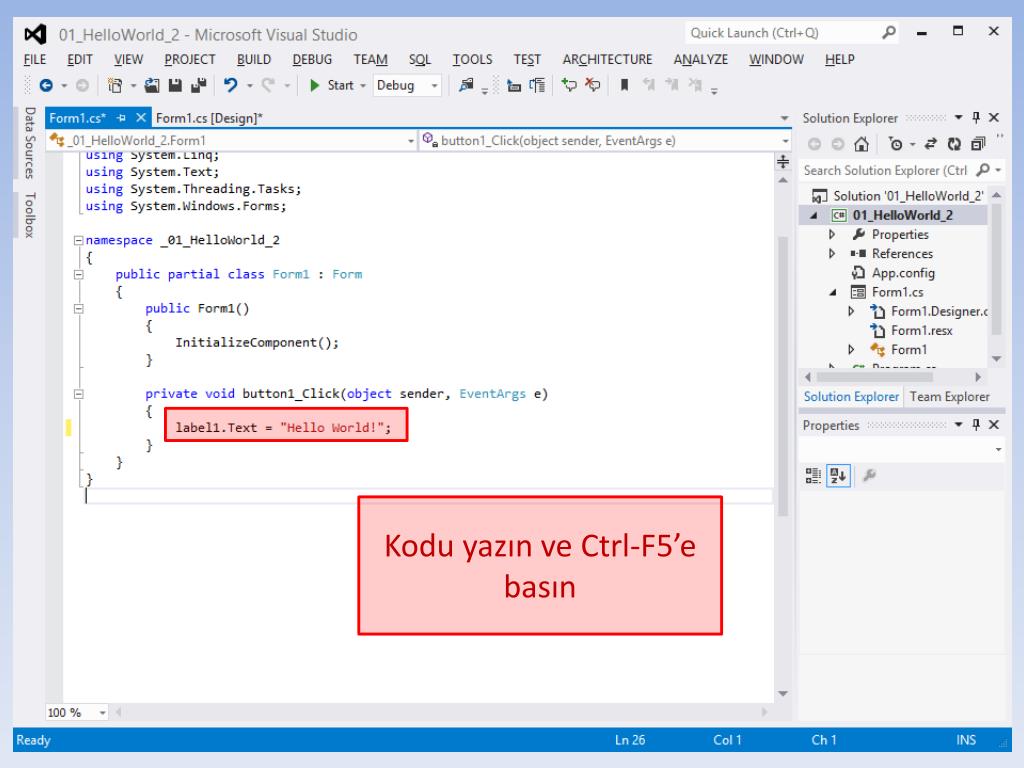1024x768 pixels.
Task: Select Form1.resx in Solution Explorer
Action: click(x=921, y=330)
